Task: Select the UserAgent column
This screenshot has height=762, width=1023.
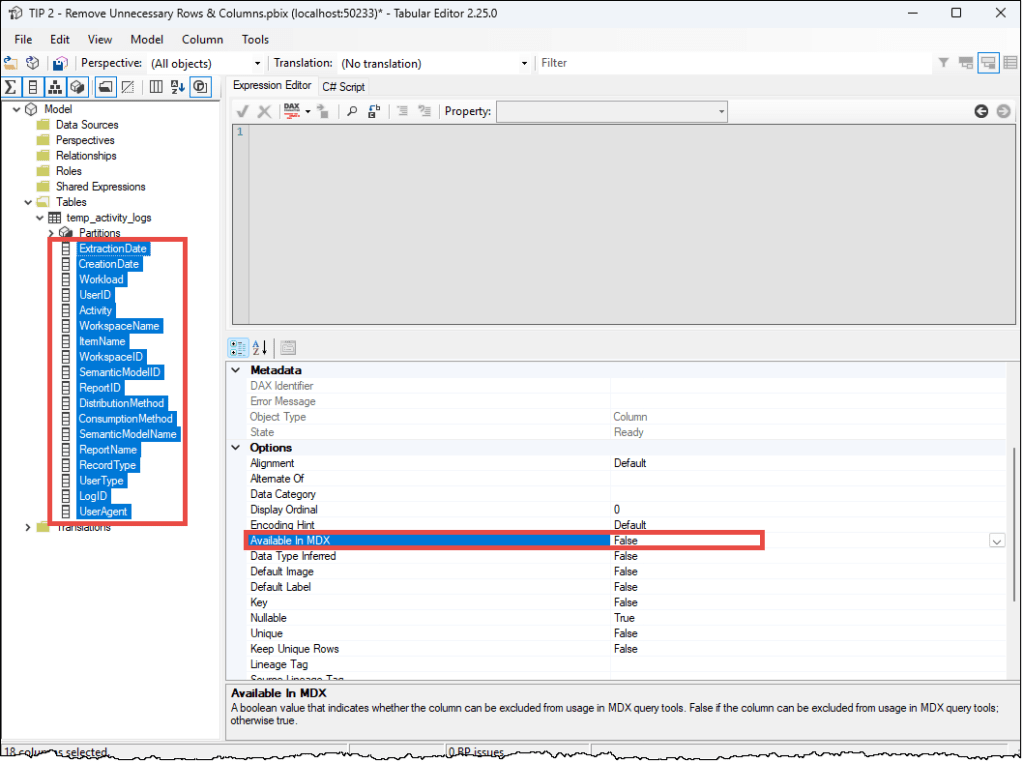Action: pyautogui.click(x=103, y=512)
